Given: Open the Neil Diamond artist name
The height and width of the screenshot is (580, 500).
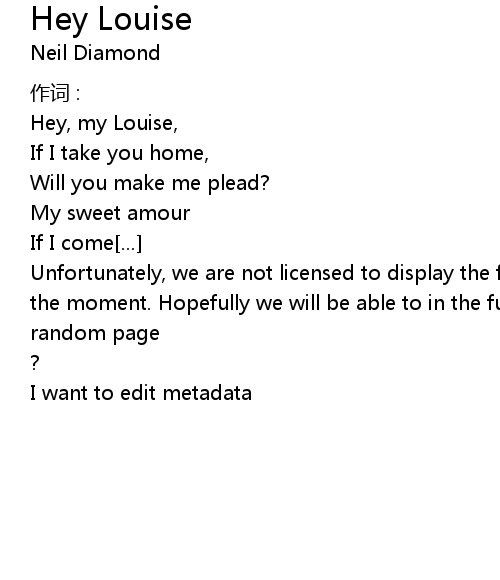Looking at the screenshot, I should (95, 53).
